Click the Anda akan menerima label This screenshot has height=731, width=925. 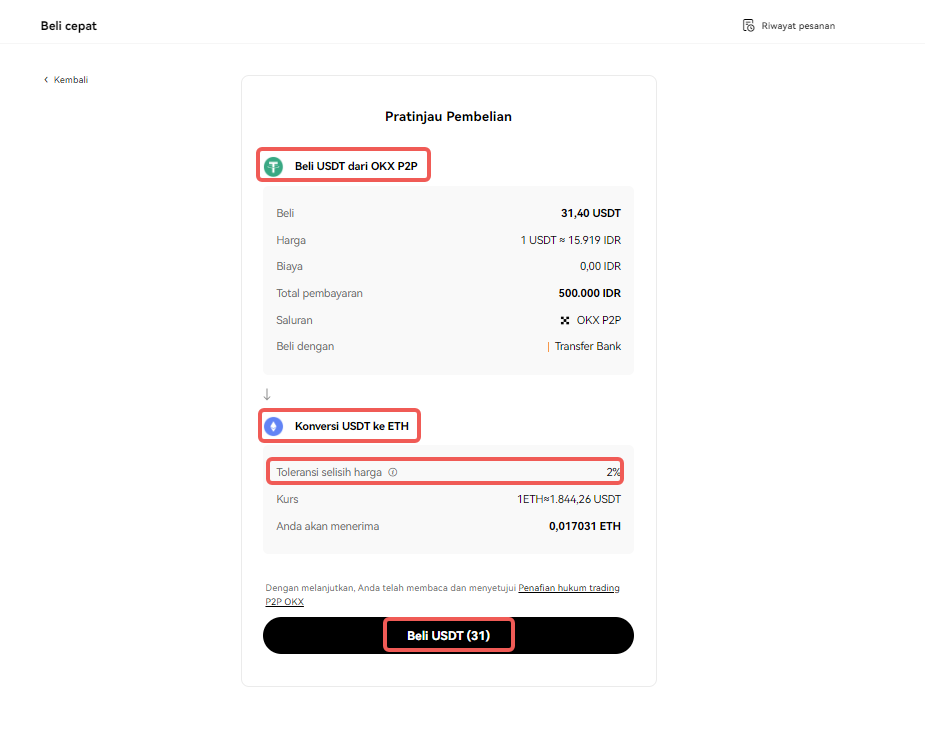pyautogui.click(x=327, y=526)
